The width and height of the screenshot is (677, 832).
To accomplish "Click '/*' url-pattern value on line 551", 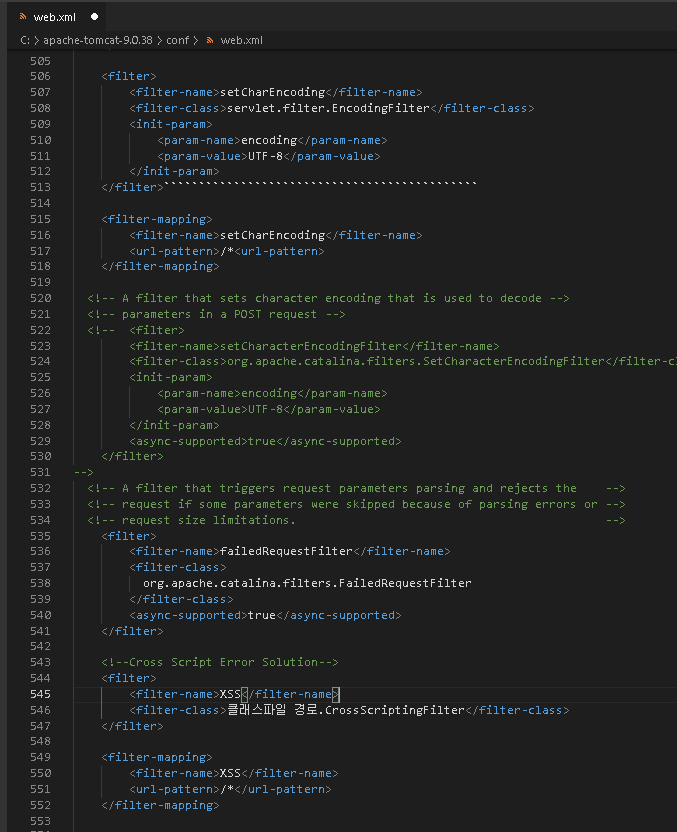I will [x=227, y=789].
